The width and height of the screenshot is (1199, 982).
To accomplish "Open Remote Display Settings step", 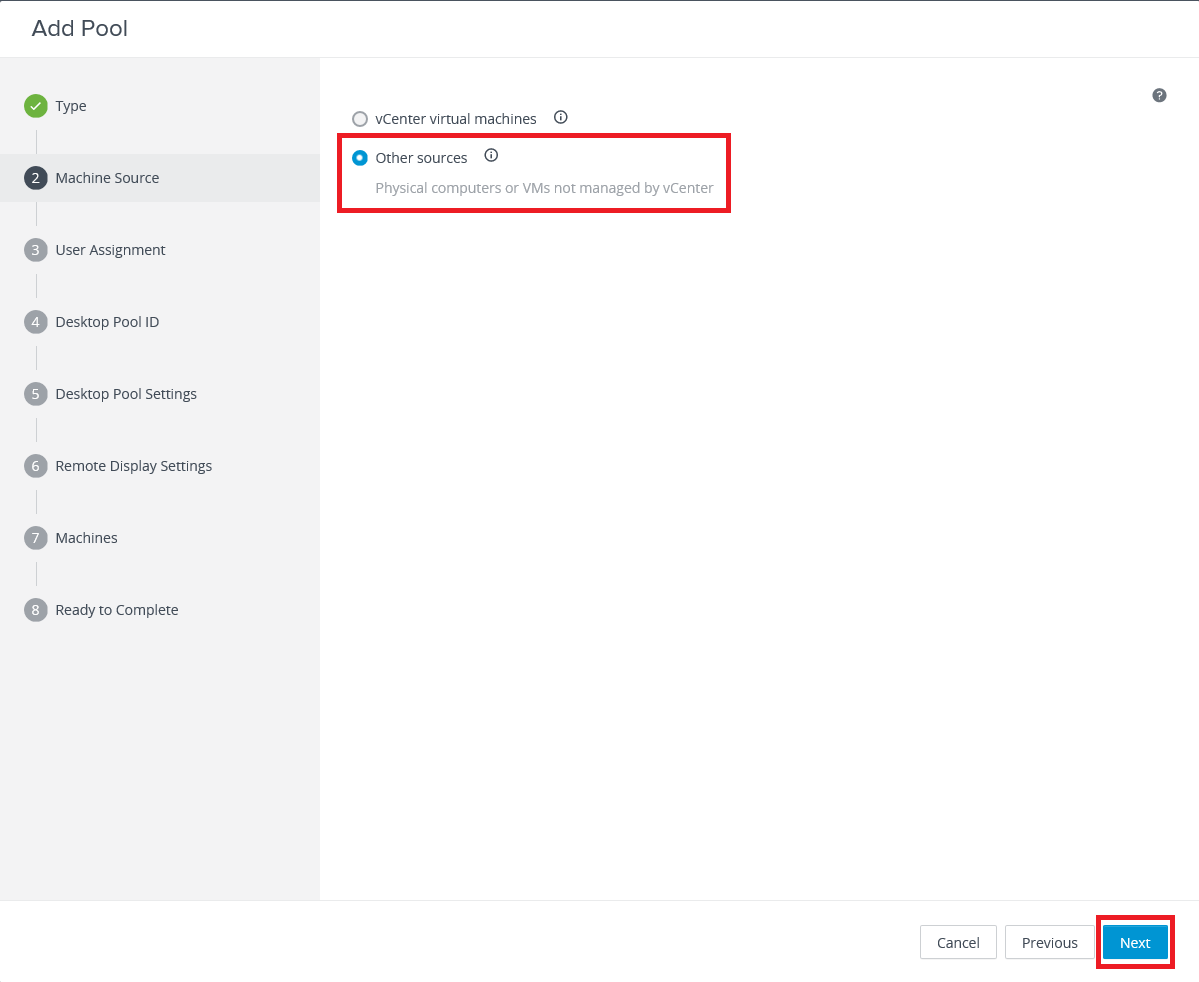I will click(x=134, y=466).
